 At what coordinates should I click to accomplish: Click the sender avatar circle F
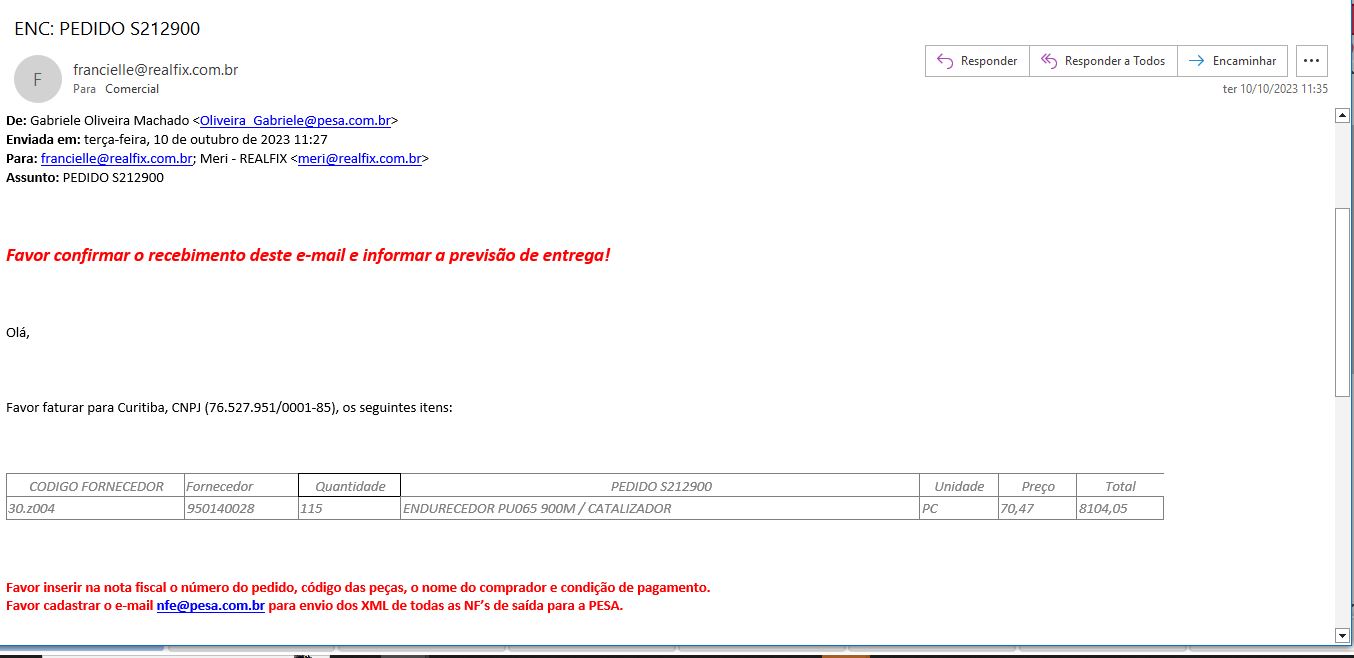[38, 79]
